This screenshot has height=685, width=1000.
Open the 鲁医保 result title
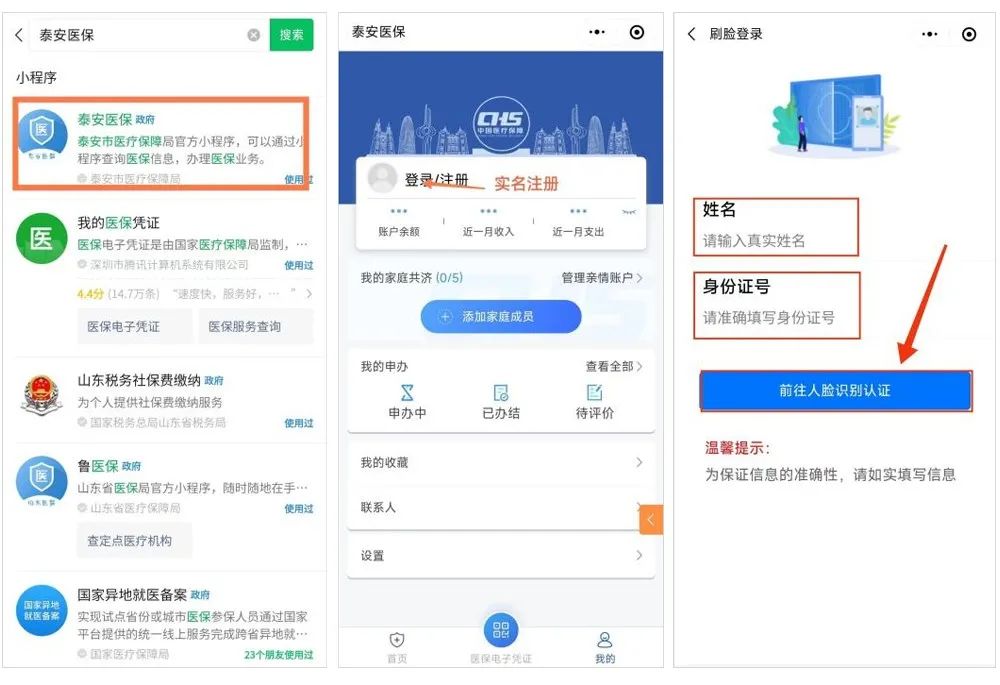coord(98,466)
